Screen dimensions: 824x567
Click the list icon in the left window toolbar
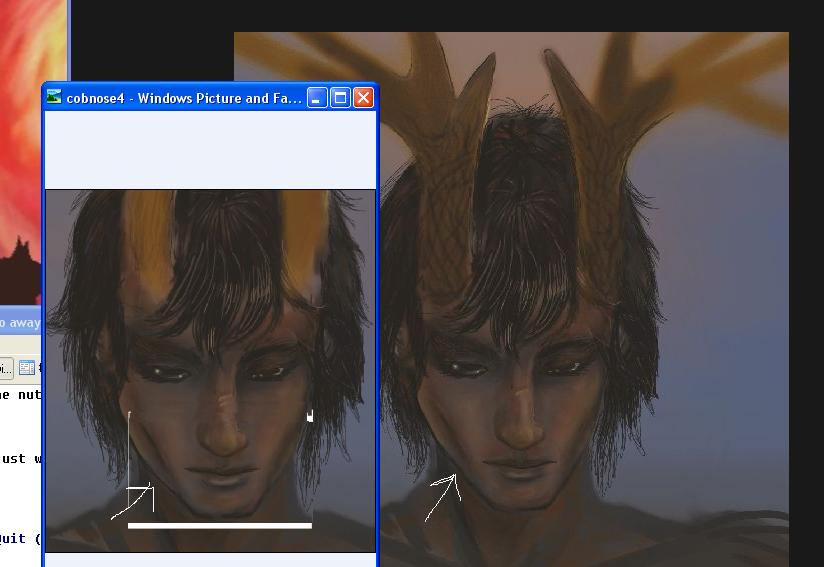coord(27,368)
